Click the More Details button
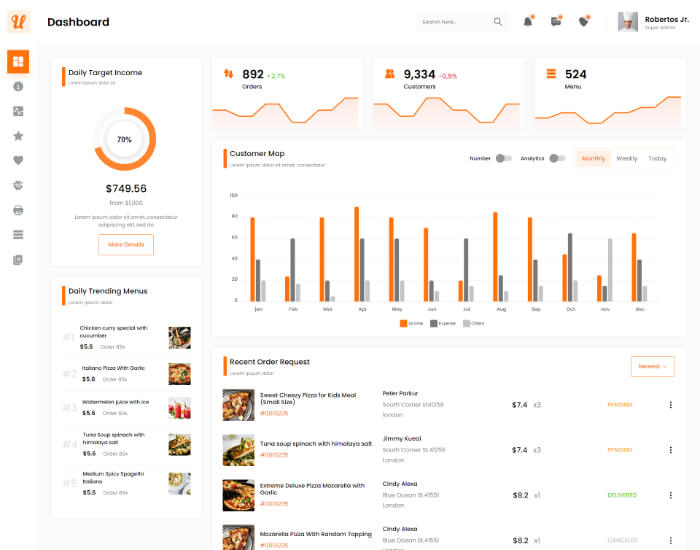700x550 pixels. [x=126, y=244]
